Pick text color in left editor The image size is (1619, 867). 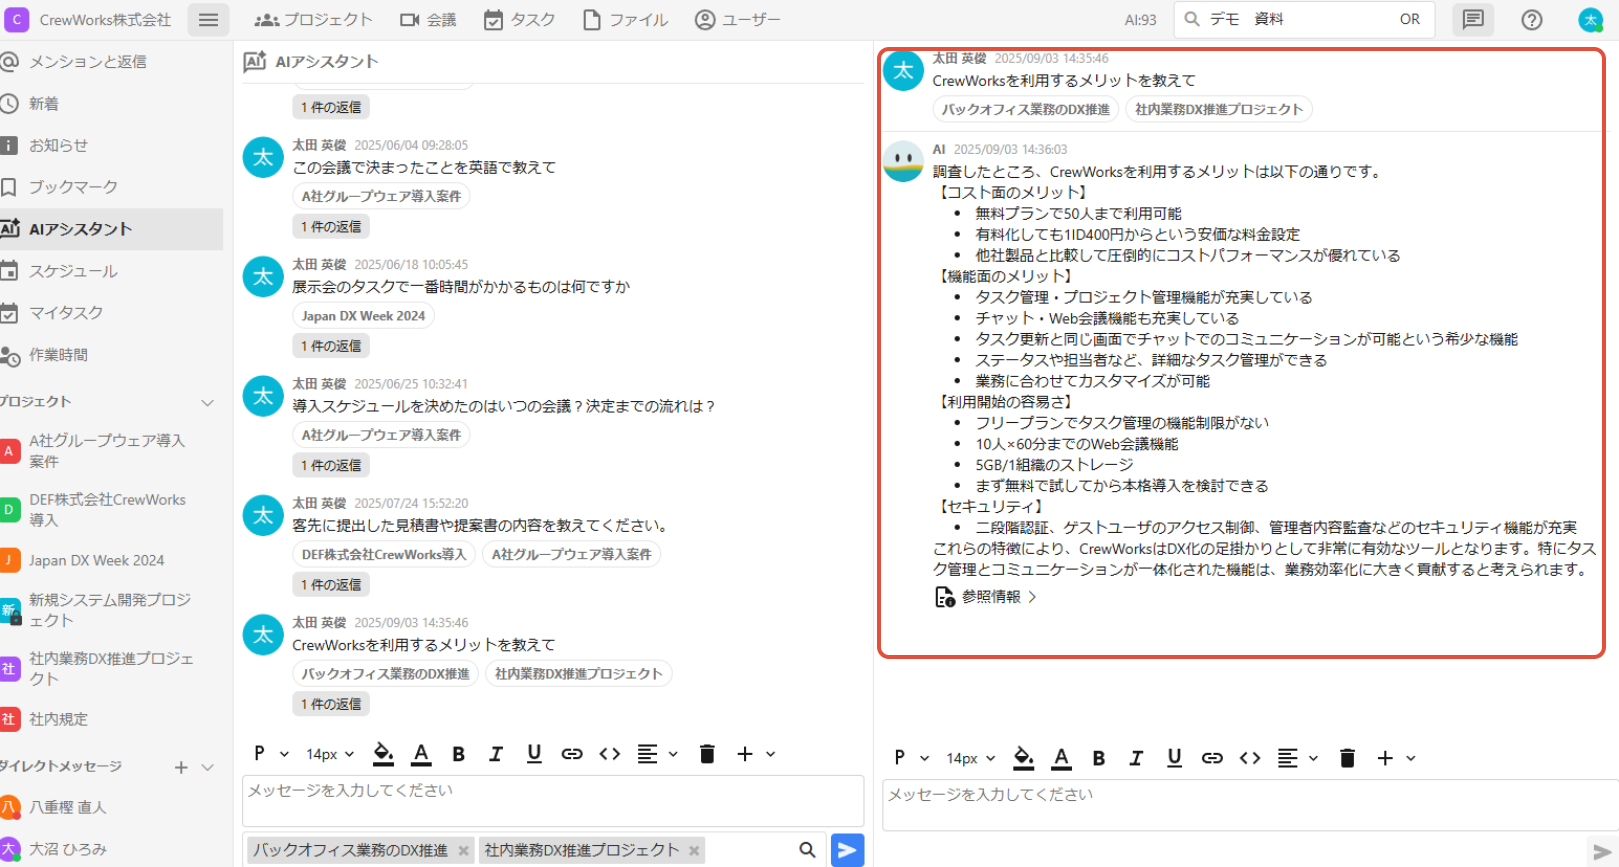(x=421, y=754)
